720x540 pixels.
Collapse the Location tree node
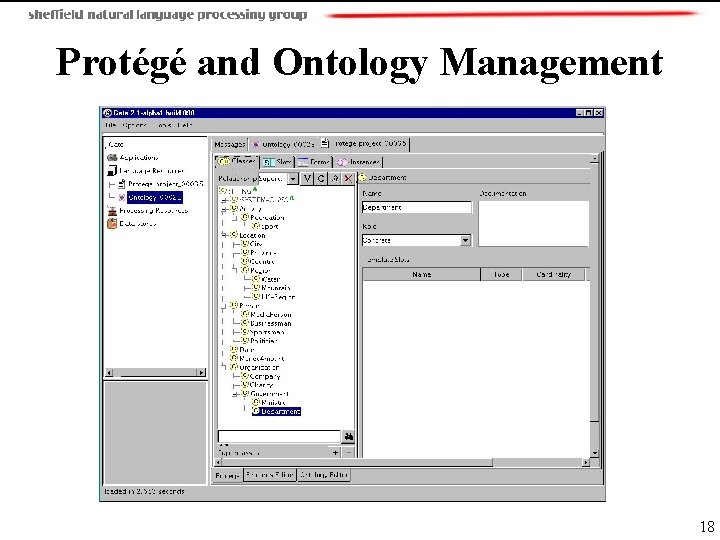click(224, 235)
